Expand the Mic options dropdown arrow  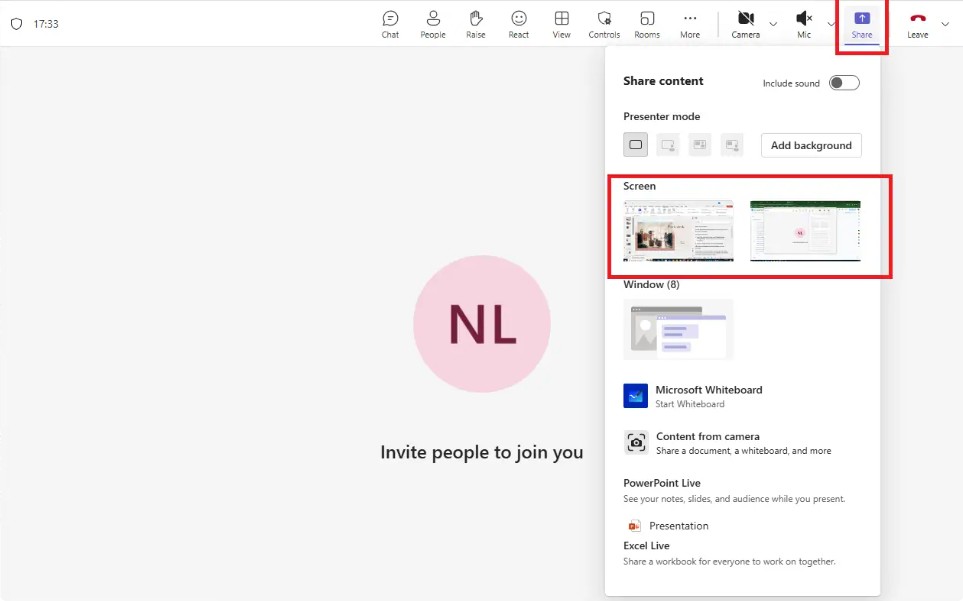click(x=831, y=24)
